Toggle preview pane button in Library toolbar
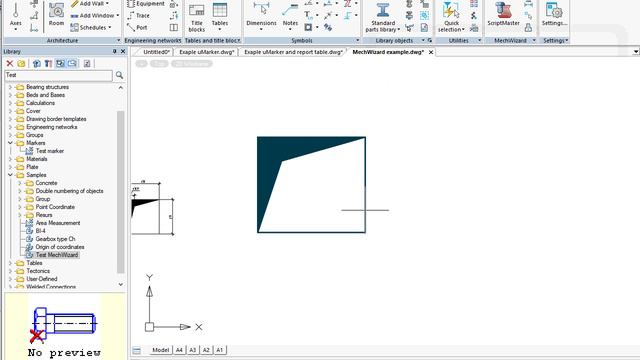Screen dimensions: 640x360 coord(72,63)
